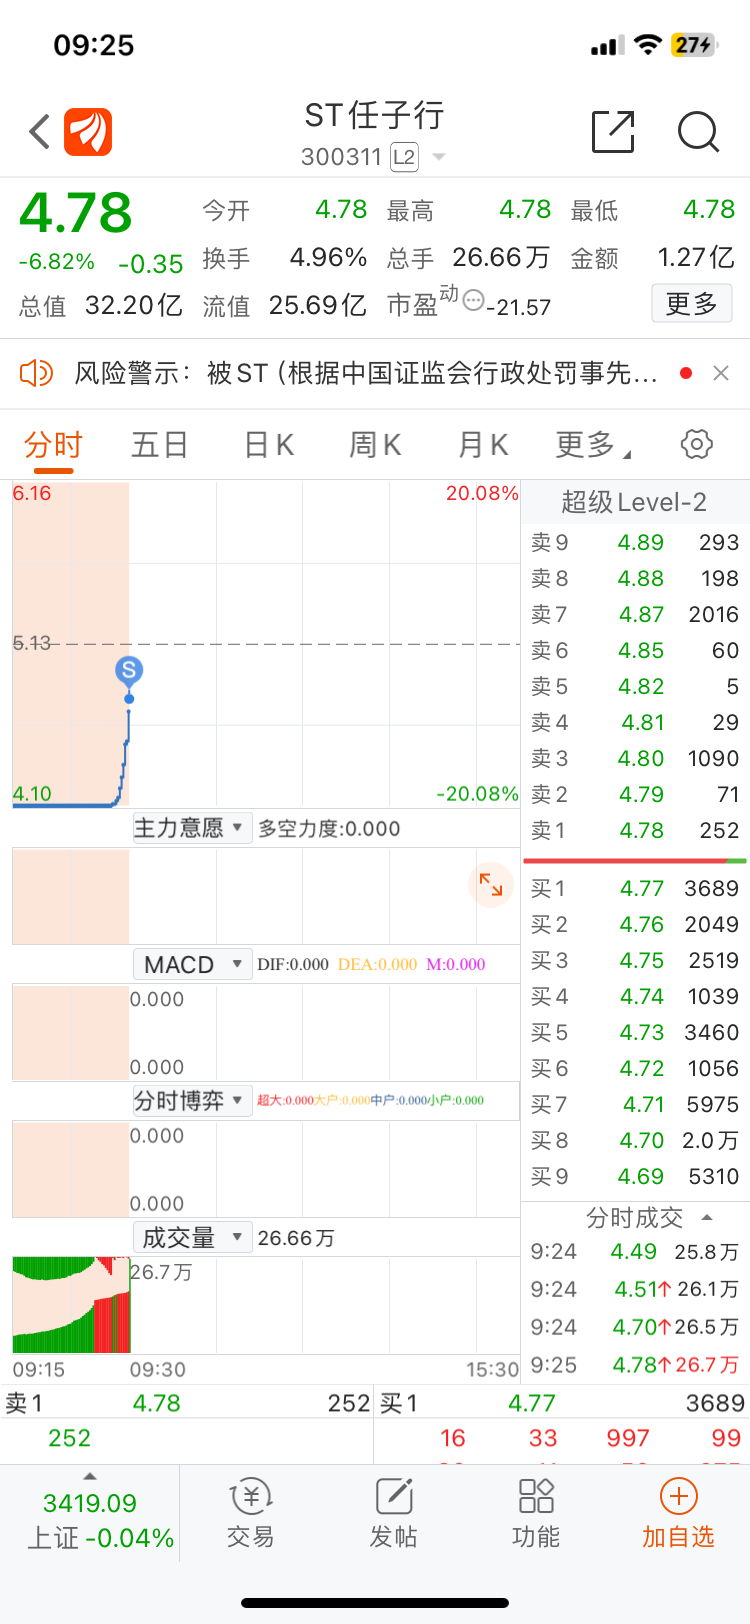Switch to 日K tab
Screen dimensions: 750x1624
[269, 444]
